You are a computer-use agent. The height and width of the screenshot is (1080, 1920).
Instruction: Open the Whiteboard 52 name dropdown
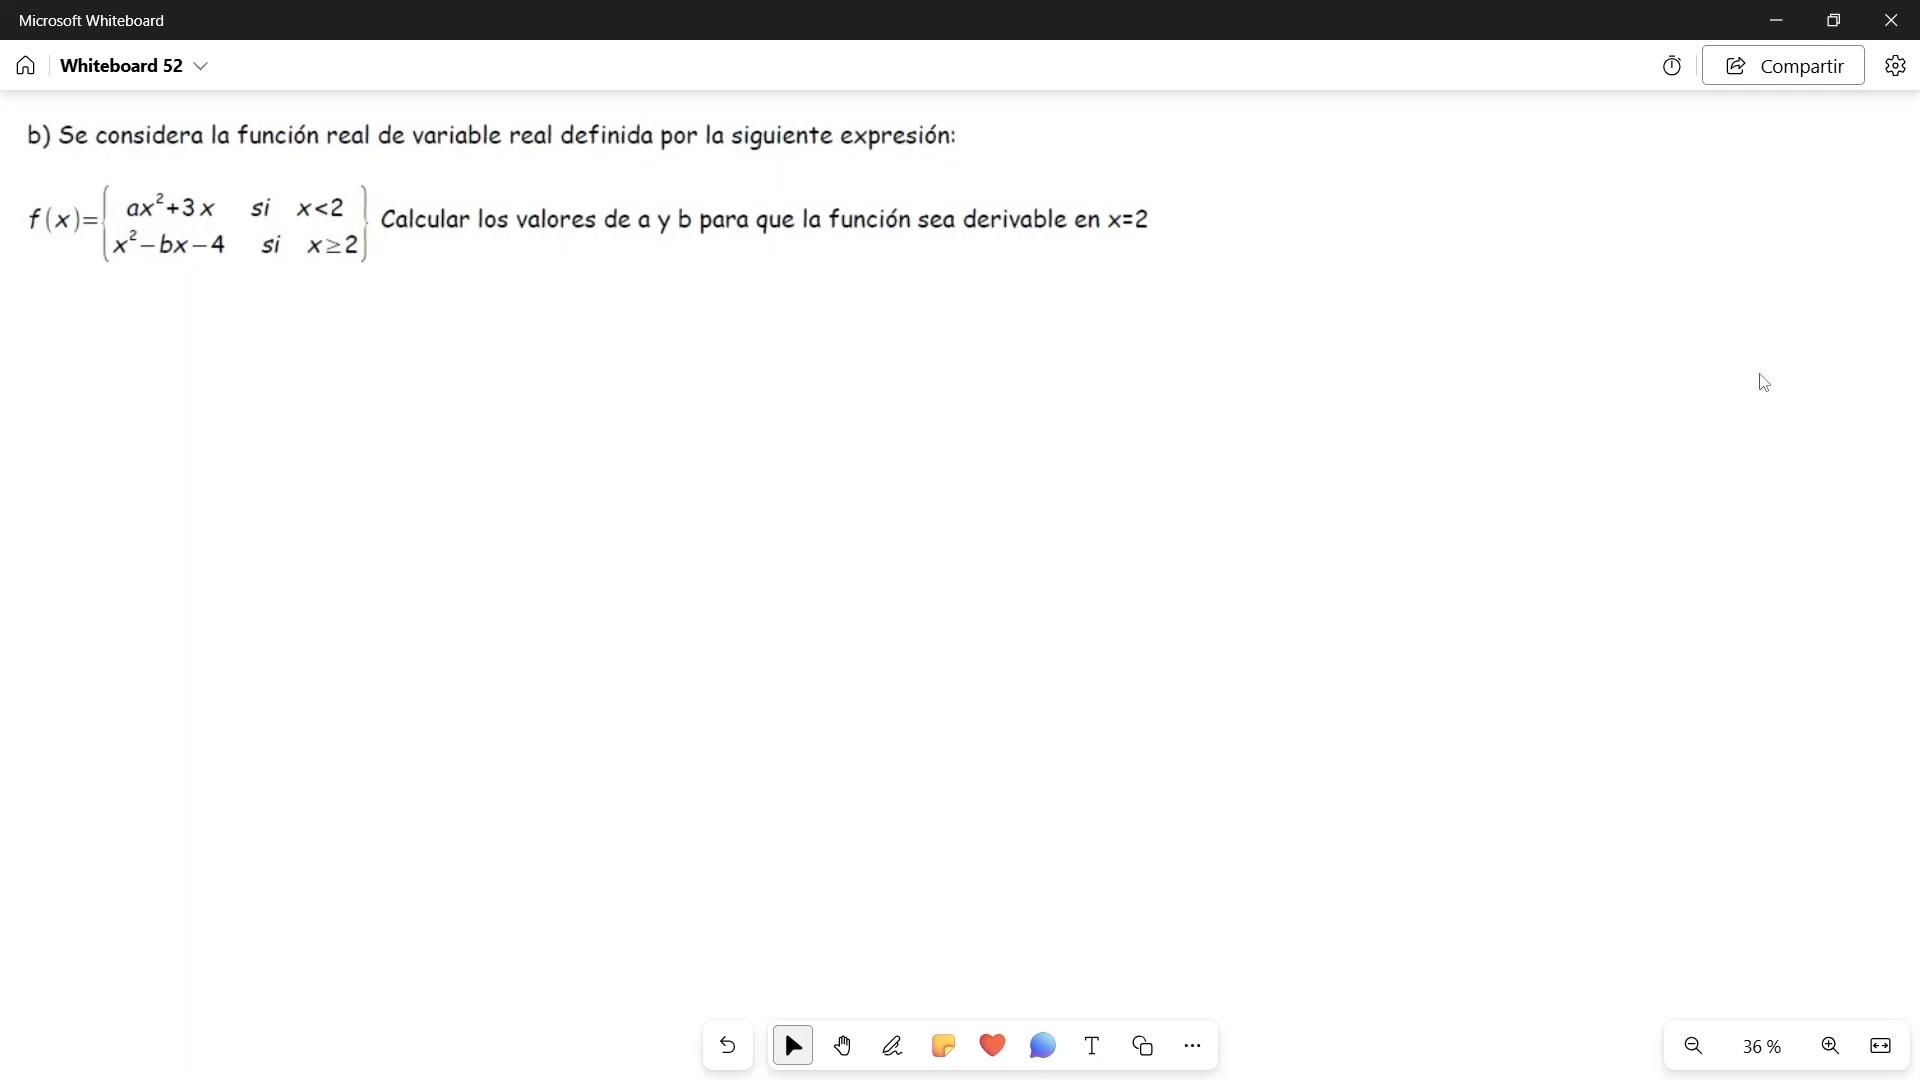coord(200,66)
